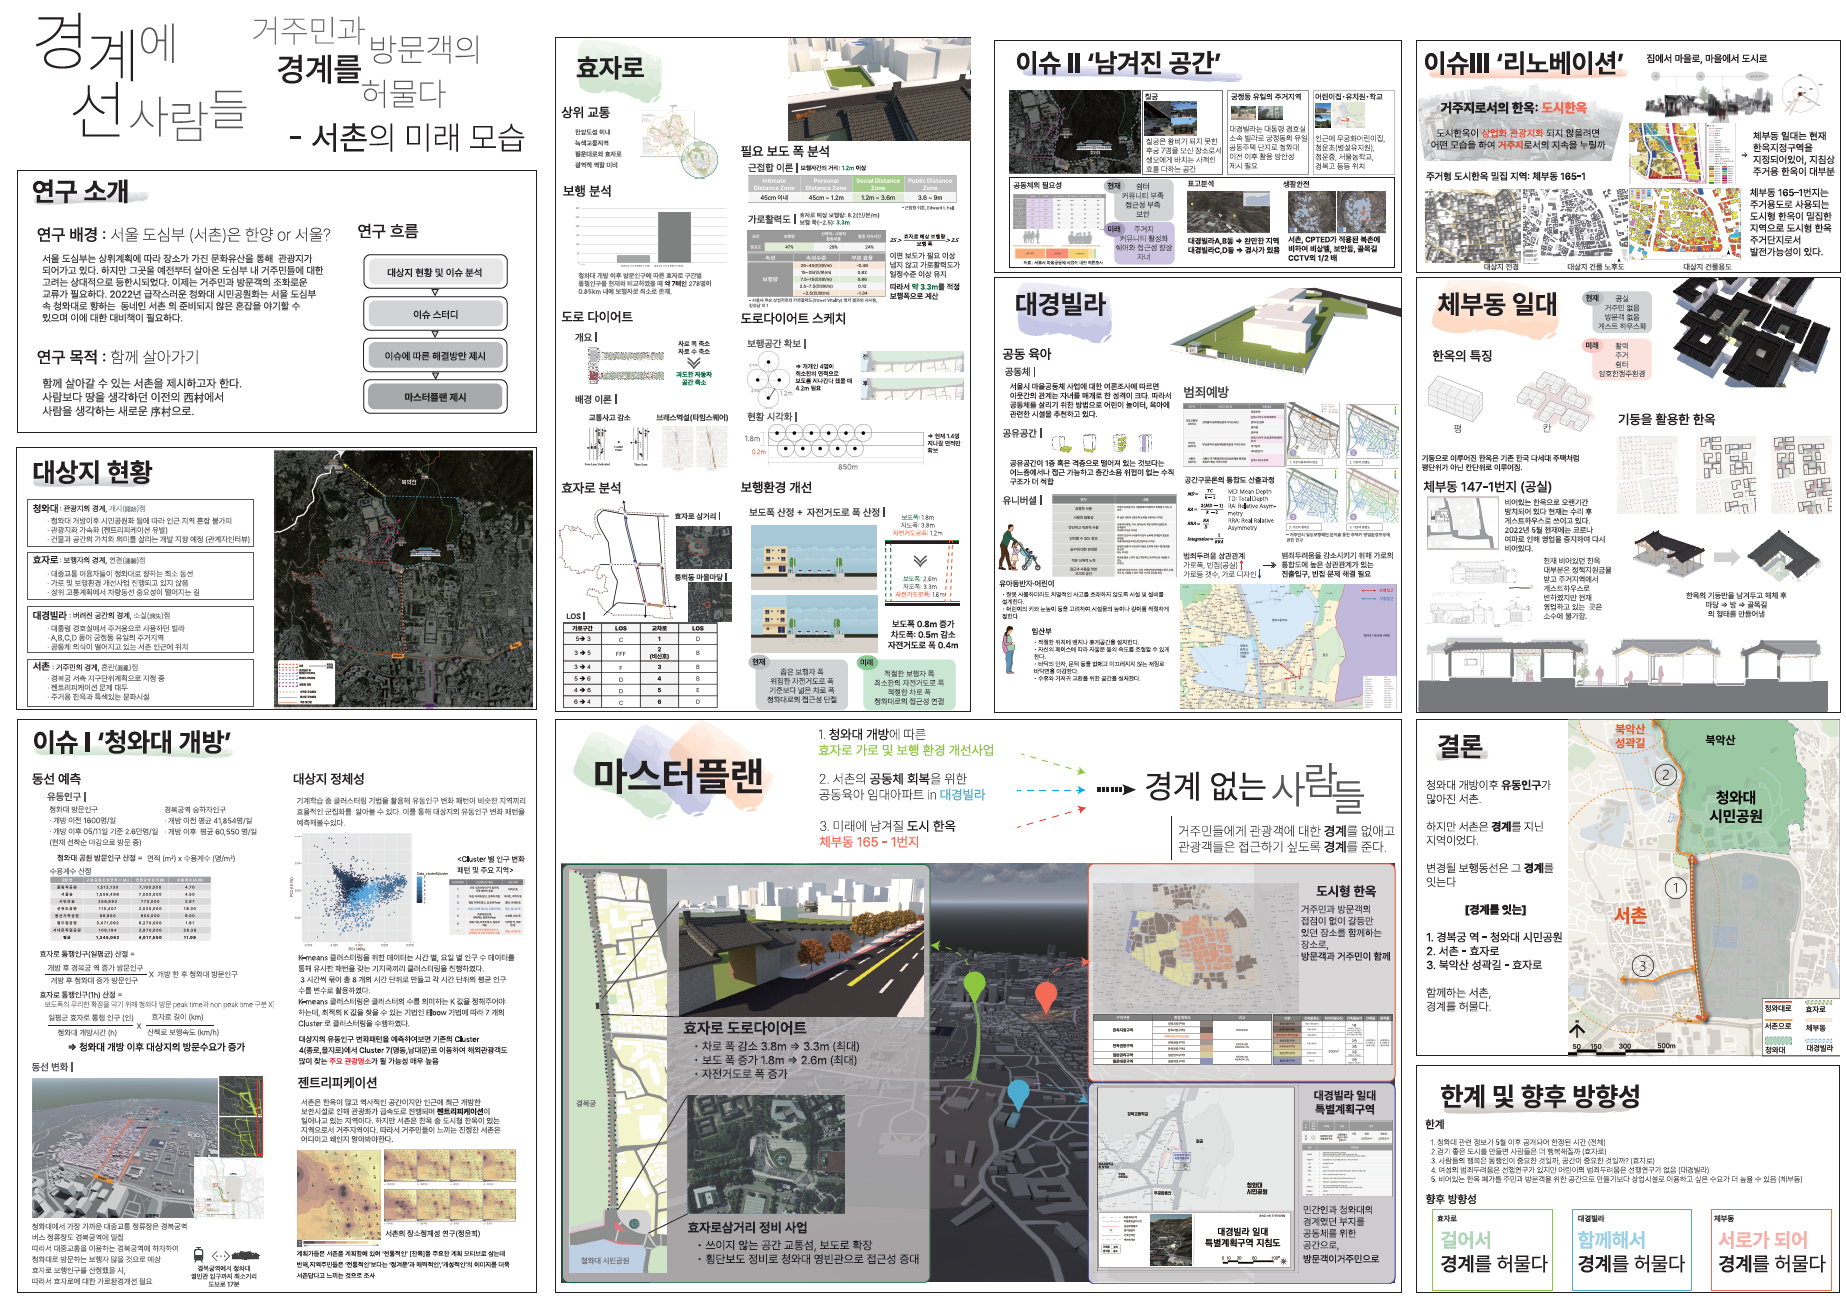Toggle the 청와대 color entry in map legend
The height and width of the screenshot is (1301, 1846).
(x=1778, y=1043)
